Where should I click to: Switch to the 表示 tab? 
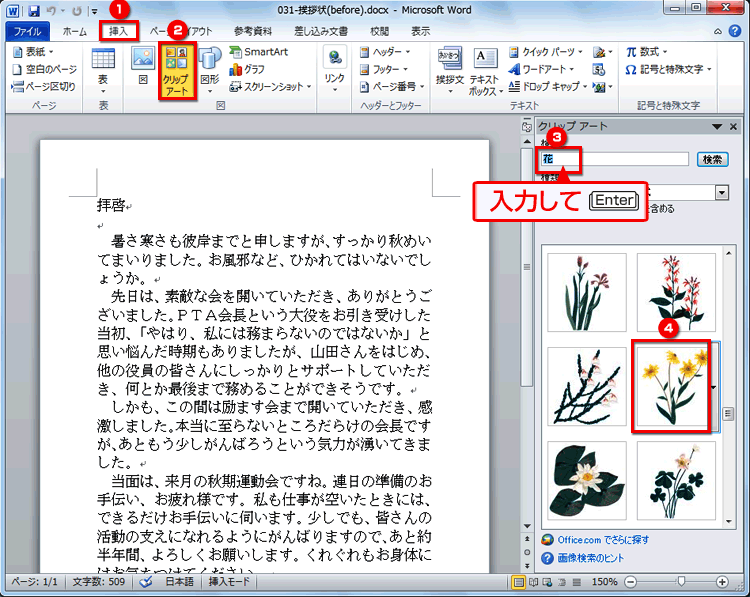[420, 32]
